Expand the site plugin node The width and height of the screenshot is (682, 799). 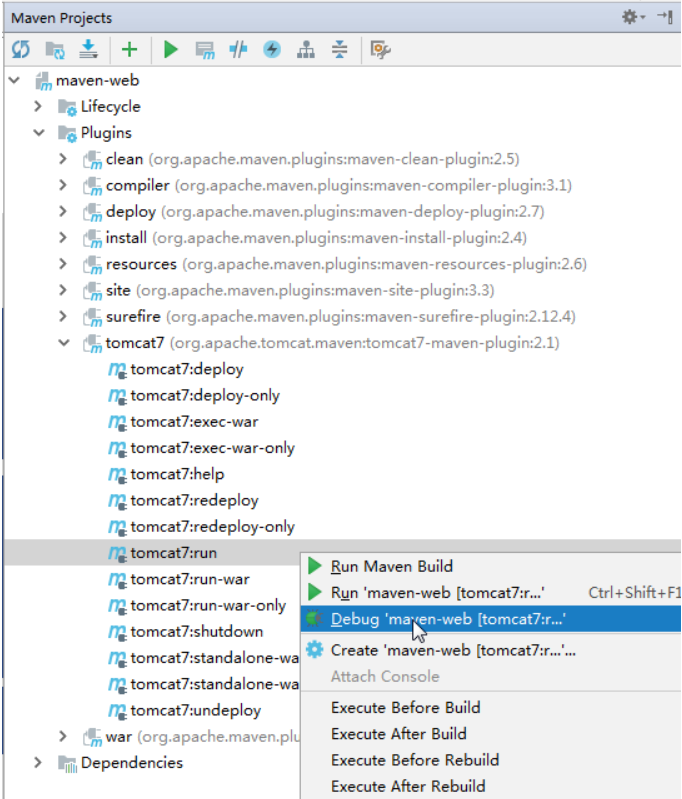pos(63,290)
